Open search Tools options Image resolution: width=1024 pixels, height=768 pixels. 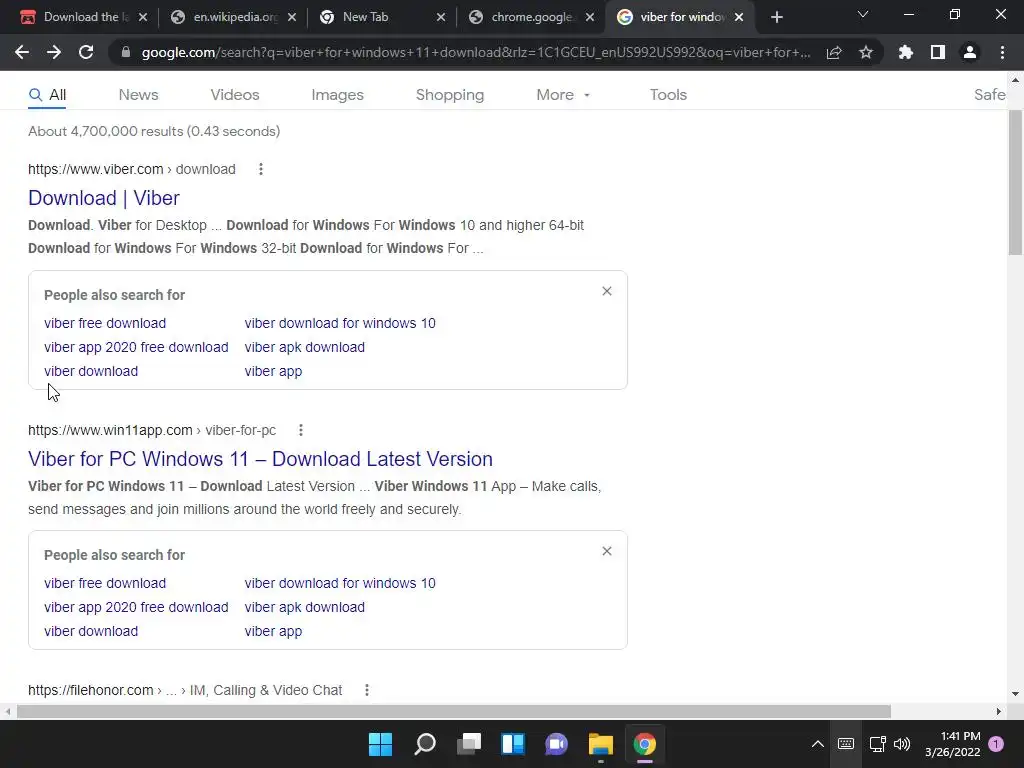pos(668,95)
